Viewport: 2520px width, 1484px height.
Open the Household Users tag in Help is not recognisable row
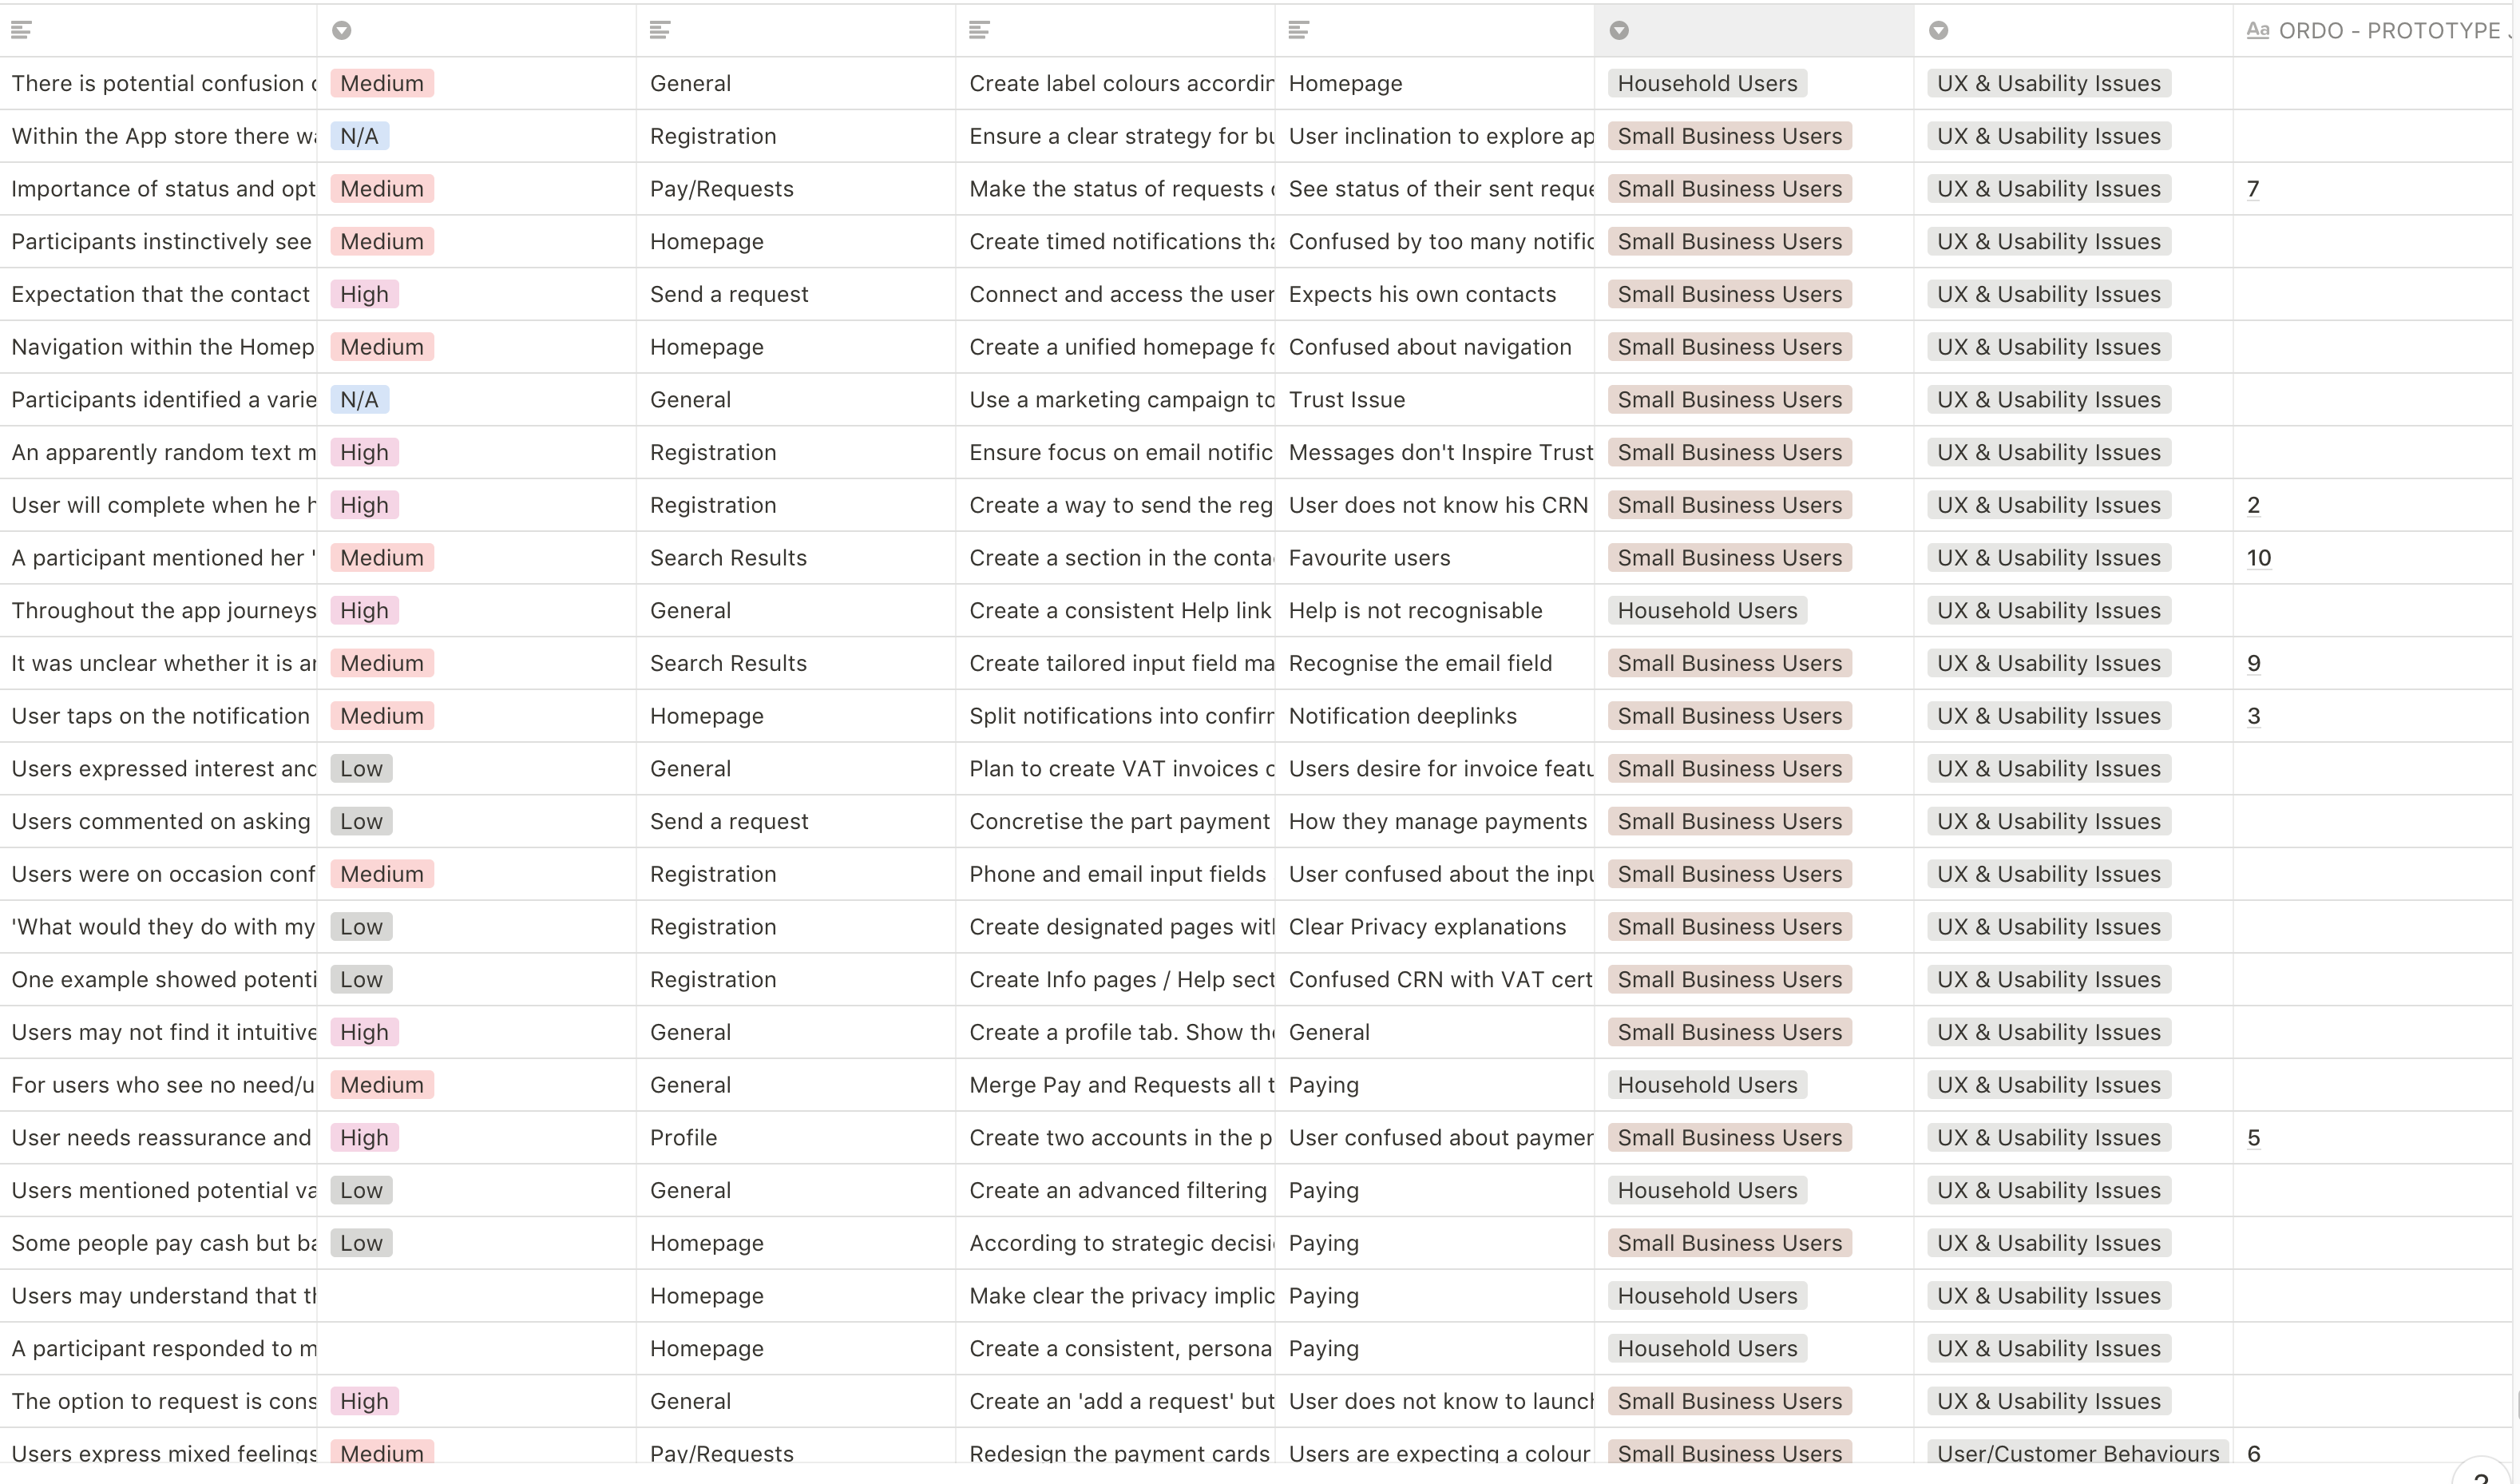pos(1708,610)
